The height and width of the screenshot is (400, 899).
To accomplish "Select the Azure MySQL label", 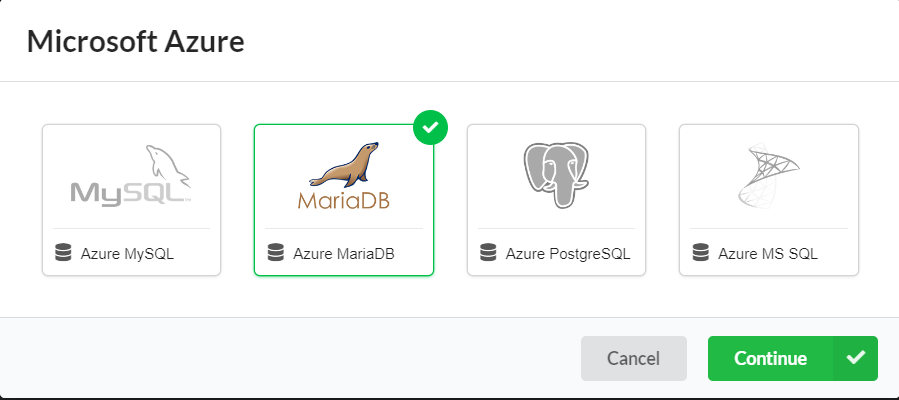I will [127, 253].
